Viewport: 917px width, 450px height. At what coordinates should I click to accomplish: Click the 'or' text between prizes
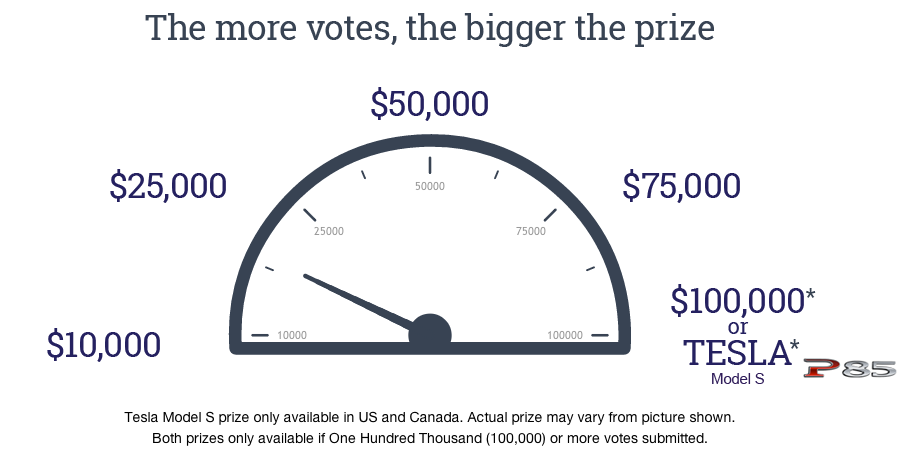(738, 327)
